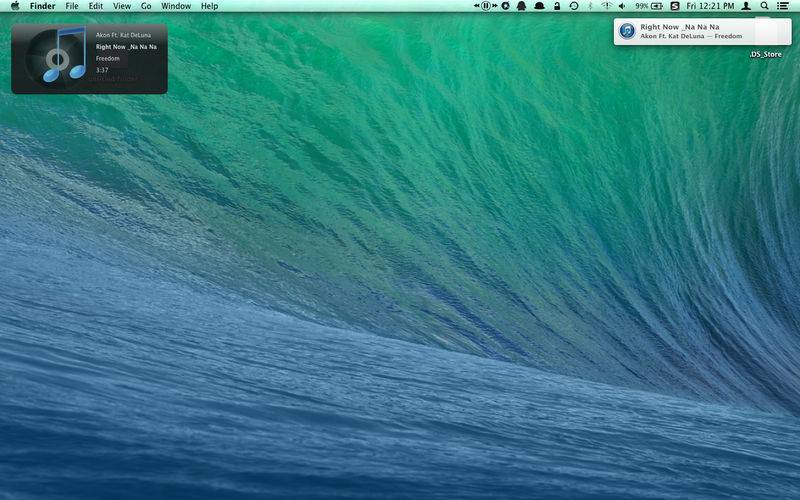Open the View menu
The width and height of the screenshot is (800, 500).
point(122,6)
